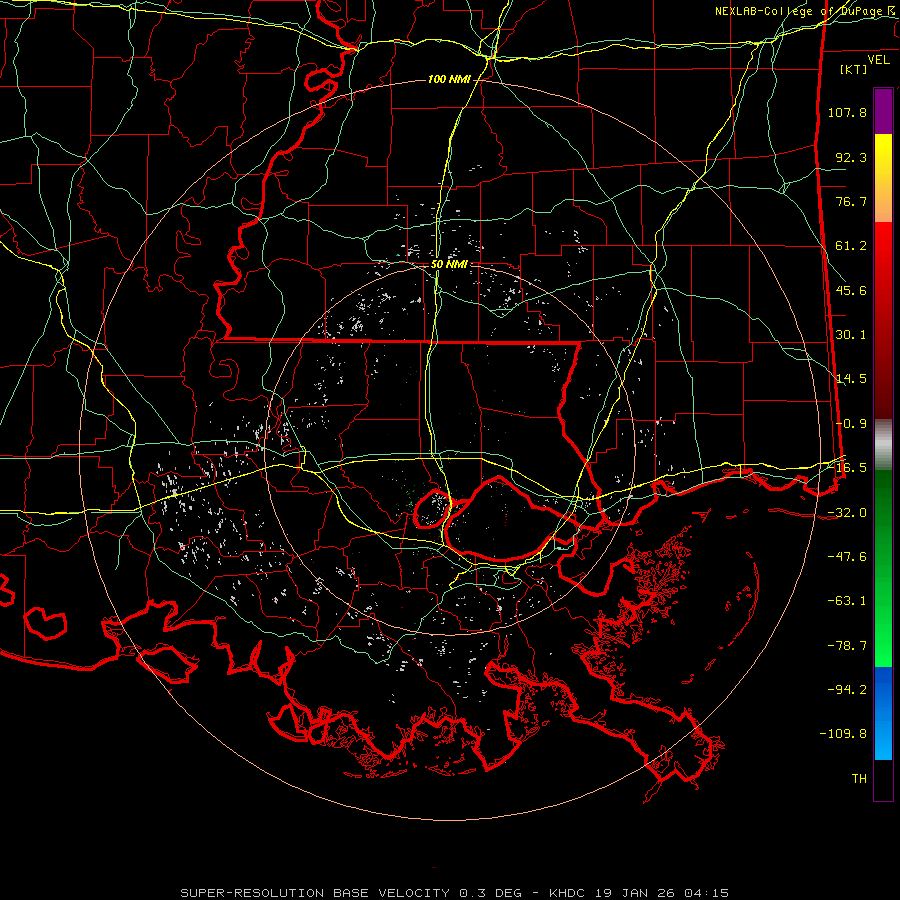Pick the gray near-zero segment of color bar
The width and height of the screenshot is (900, 900).
pyautogui.click(x=883, y=445)
